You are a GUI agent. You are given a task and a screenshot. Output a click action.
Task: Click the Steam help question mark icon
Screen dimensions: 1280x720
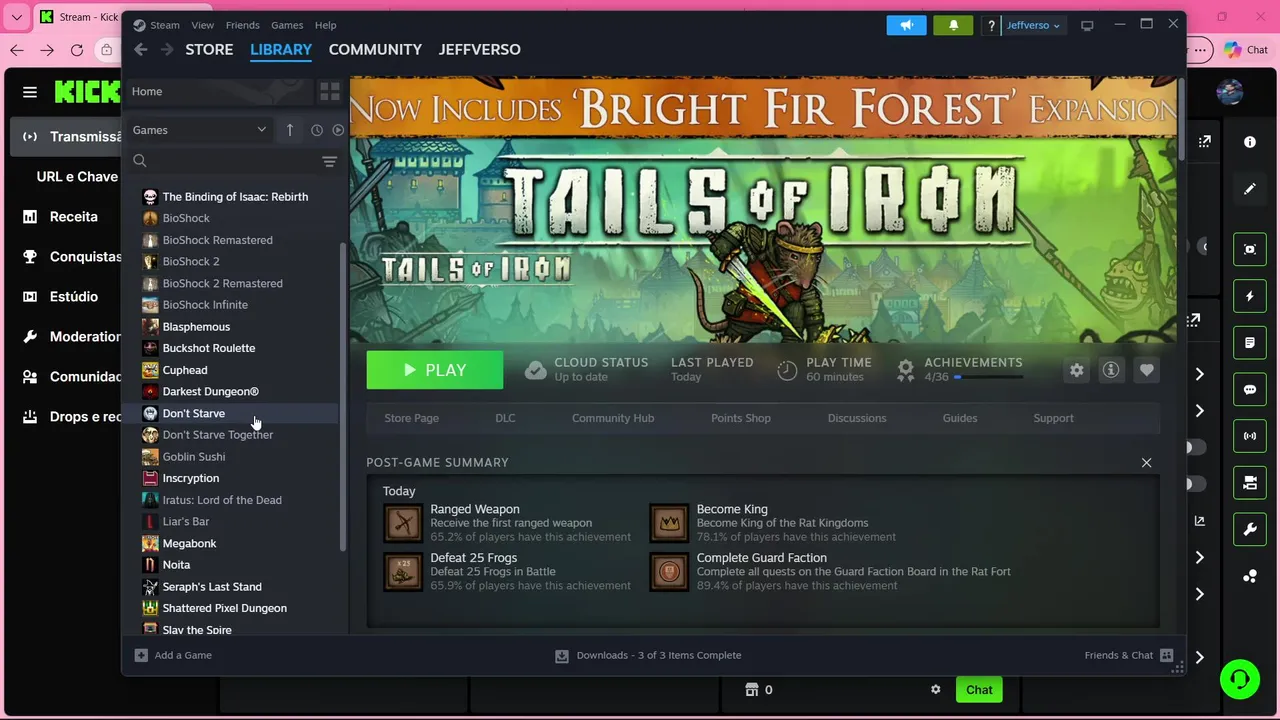[x=991, y=26]
